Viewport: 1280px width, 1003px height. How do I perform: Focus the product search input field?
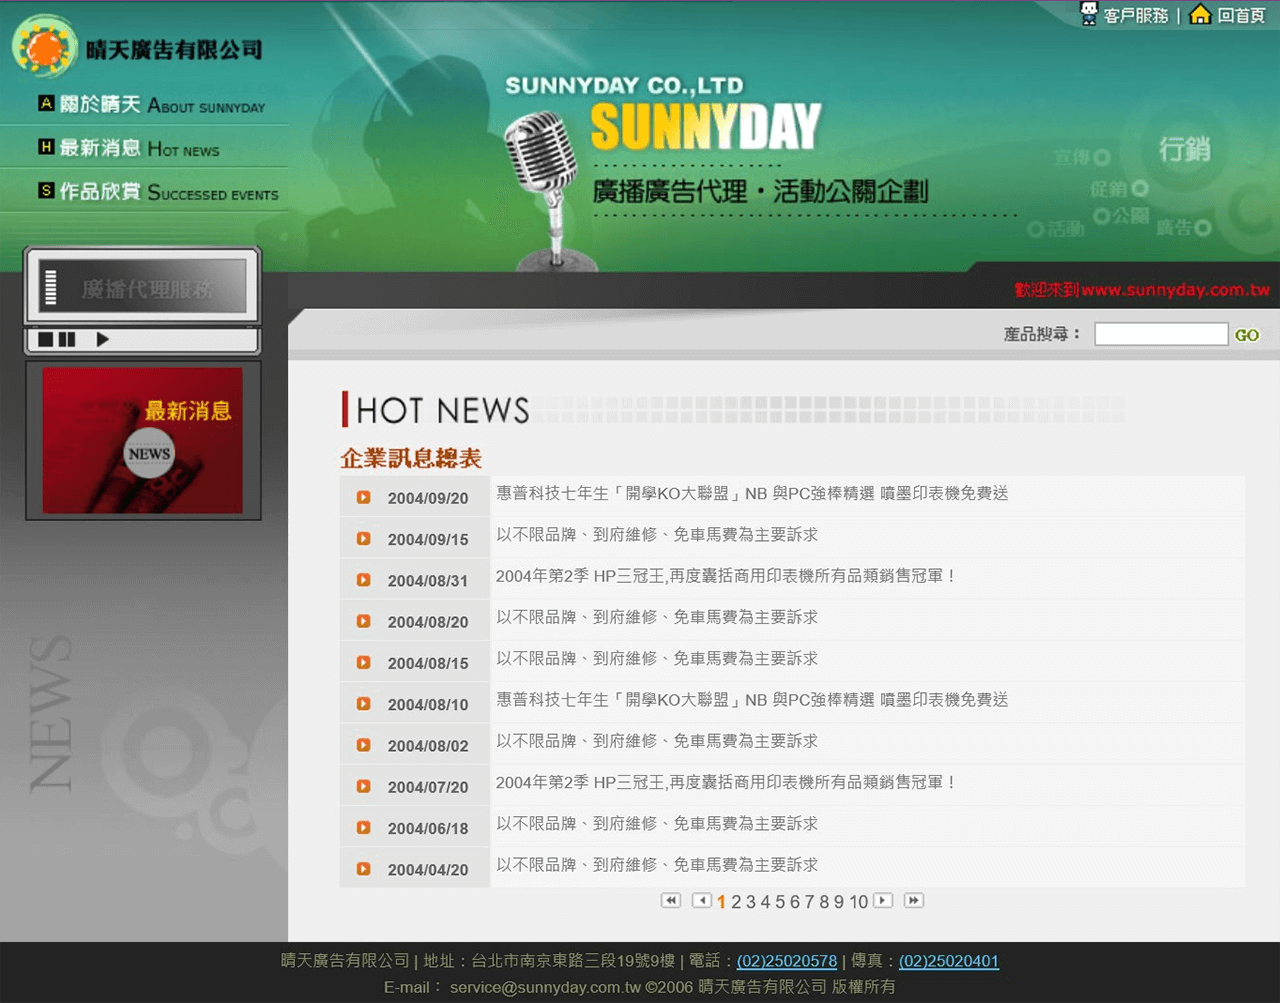1161,334
